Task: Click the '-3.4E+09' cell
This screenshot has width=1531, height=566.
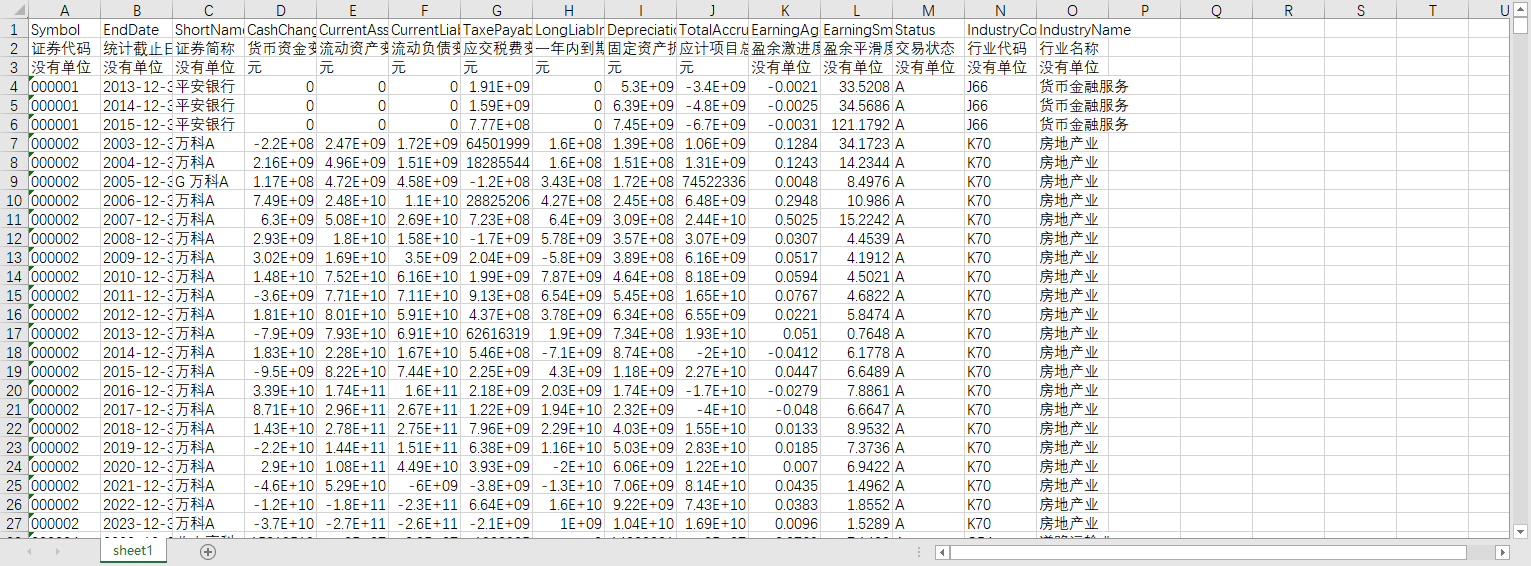Action: (712, 87)
